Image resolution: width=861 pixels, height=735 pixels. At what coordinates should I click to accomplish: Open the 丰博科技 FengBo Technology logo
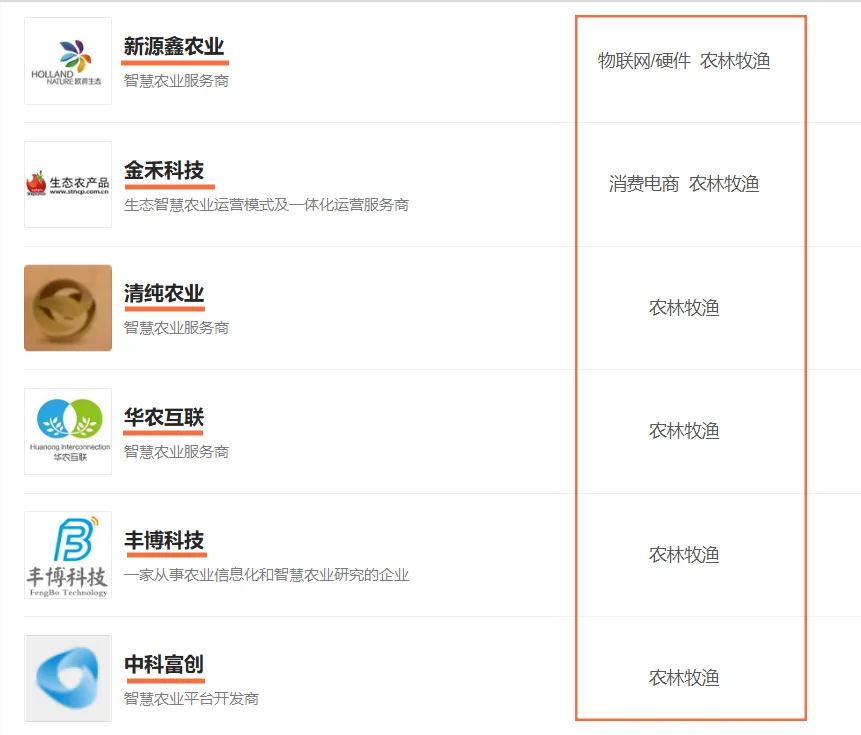click(68, 555)
